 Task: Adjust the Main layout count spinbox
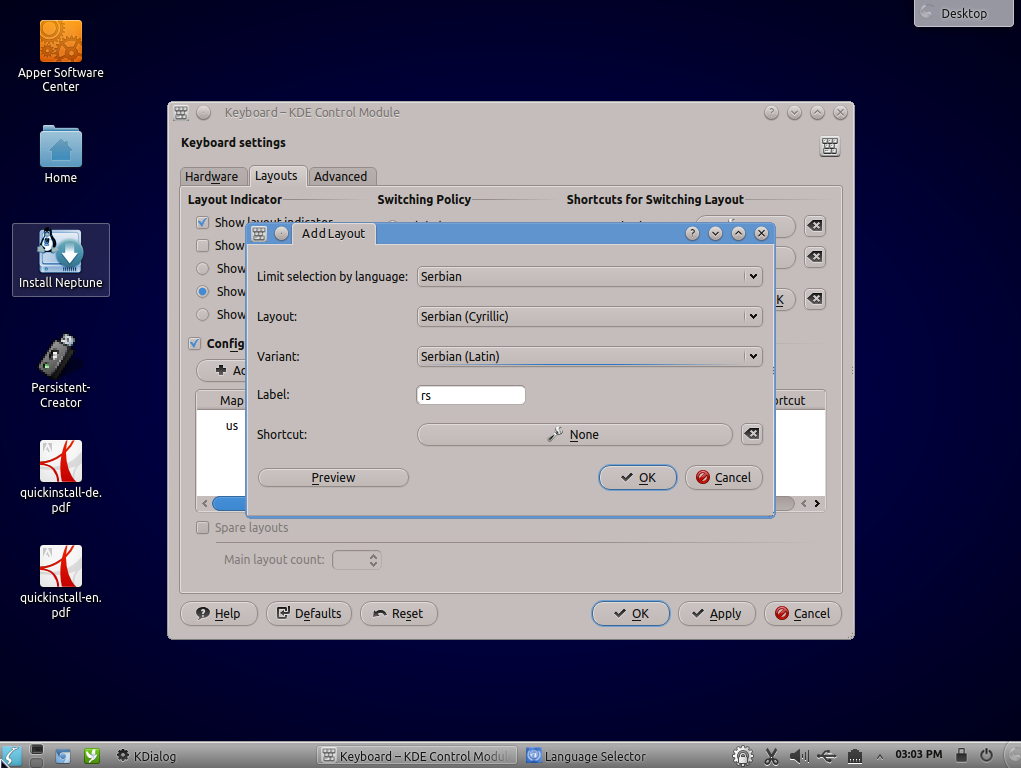coord(357,560)
